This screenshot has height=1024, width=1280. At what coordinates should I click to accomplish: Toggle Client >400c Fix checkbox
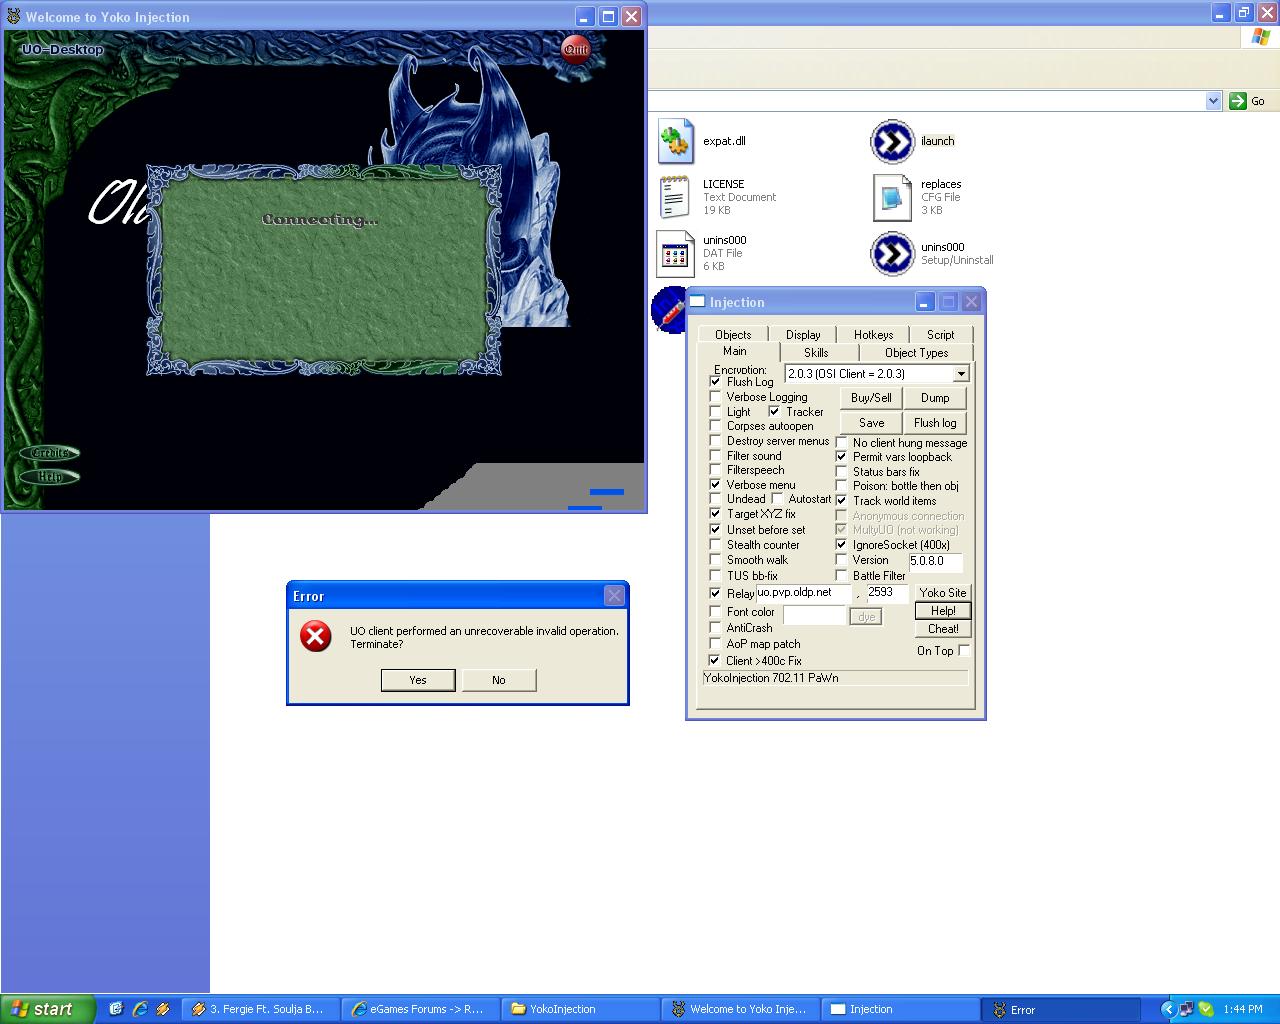[x=715, y=661]
